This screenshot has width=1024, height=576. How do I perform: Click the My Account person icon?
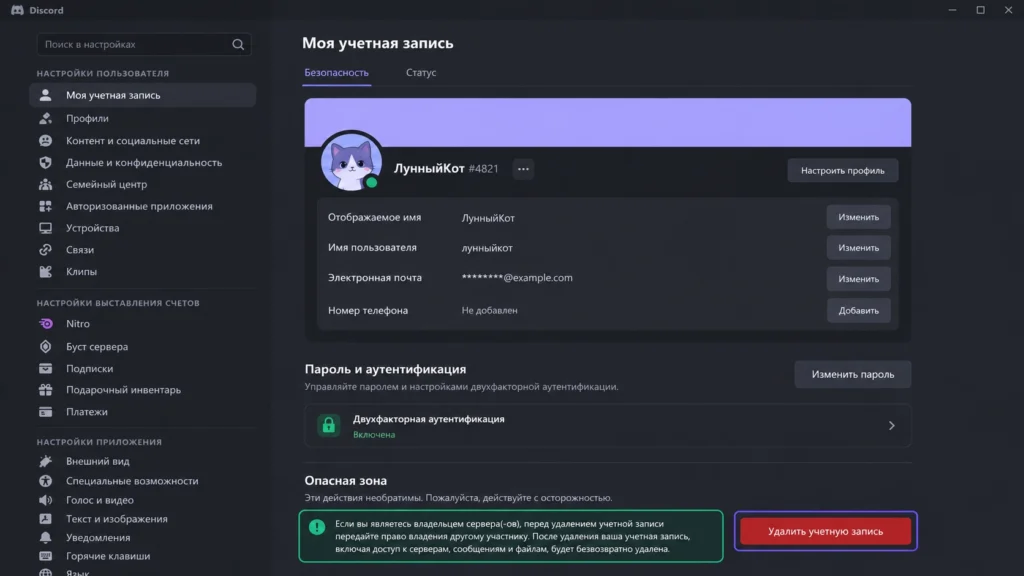point(45,95)
